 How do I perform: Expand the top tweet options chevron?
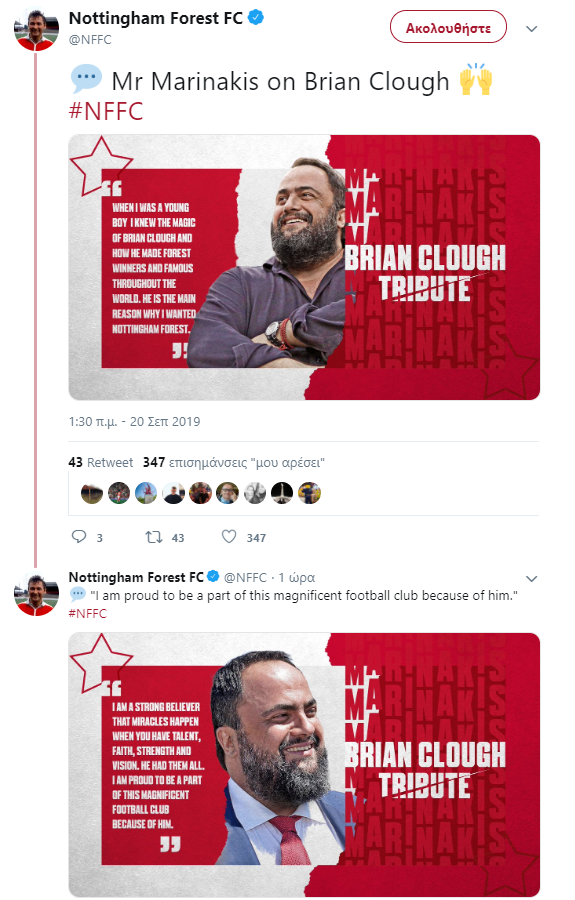click(532, 29)
